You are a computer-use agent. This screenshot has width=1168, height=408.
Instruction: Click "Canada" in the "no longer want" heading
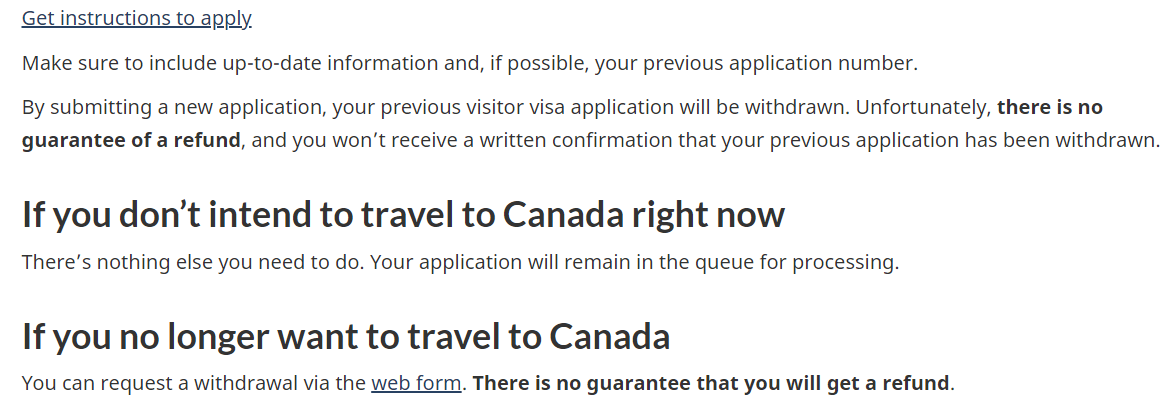point(610,337)
